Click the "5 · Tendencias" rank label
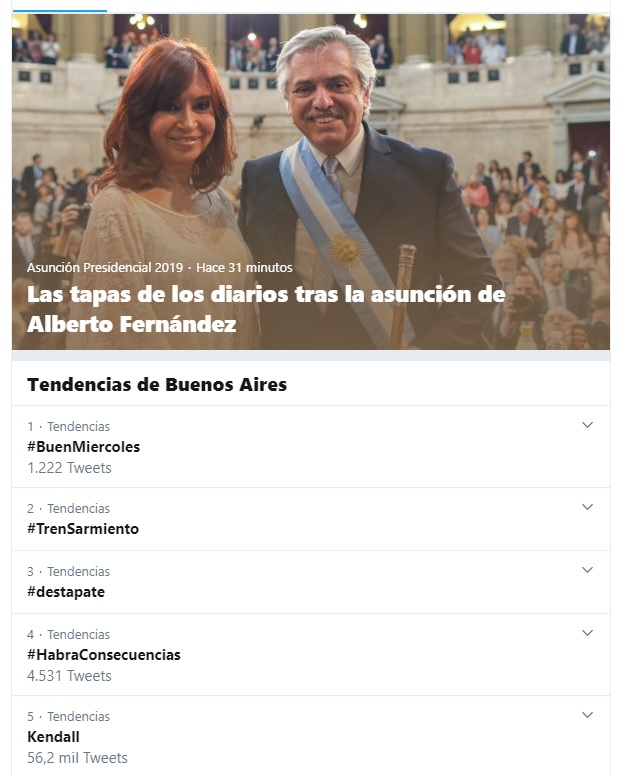This screenshot has width=626, height=776. 68,716
